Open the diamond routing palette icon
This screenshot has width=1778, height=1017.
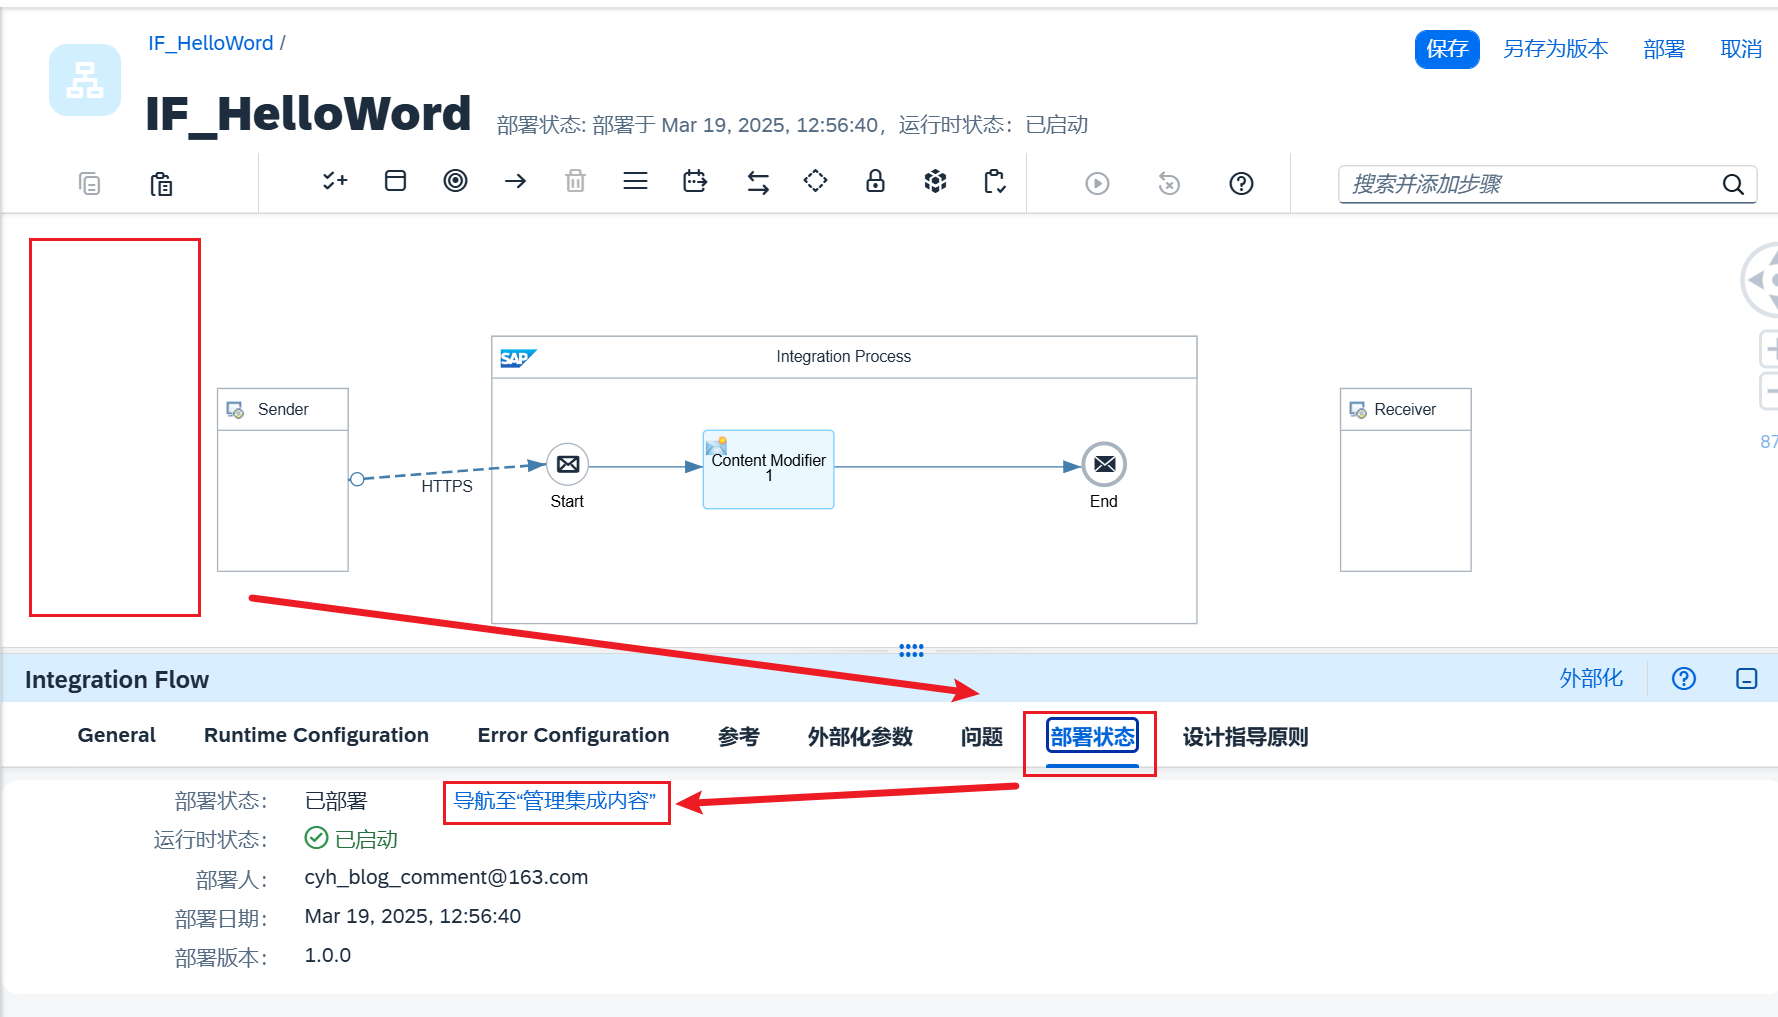click(x=815, y=181)
